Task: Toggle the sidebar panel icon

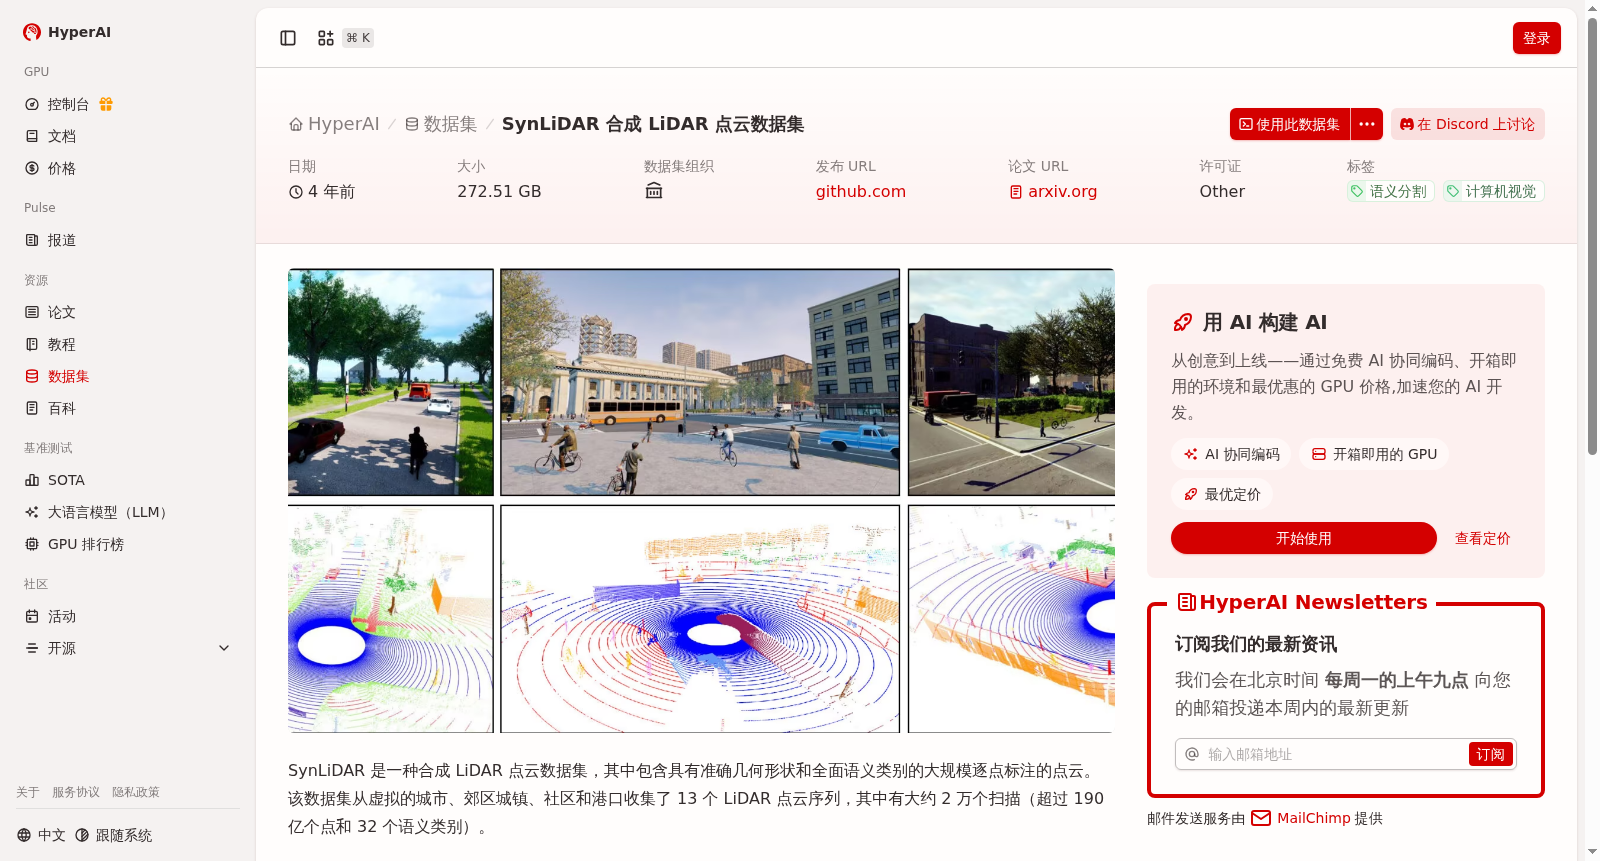Action: coord(288,38)
